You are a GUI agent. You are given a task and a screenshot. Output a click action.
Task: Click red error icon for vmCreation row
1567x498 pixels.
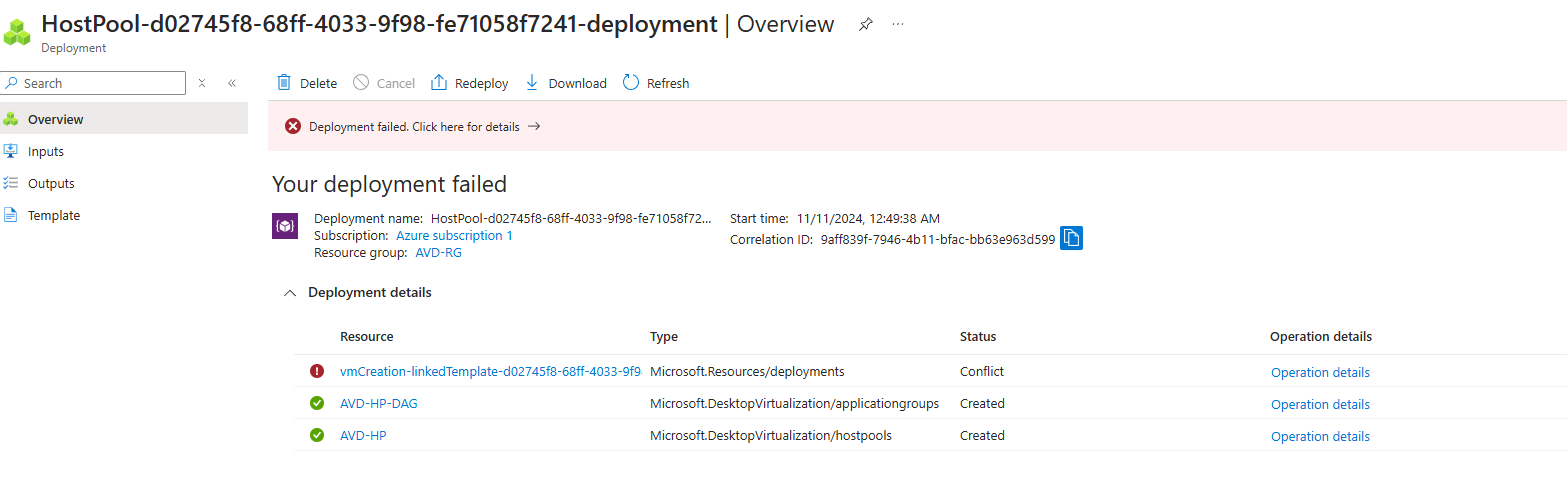pos(317,371)
